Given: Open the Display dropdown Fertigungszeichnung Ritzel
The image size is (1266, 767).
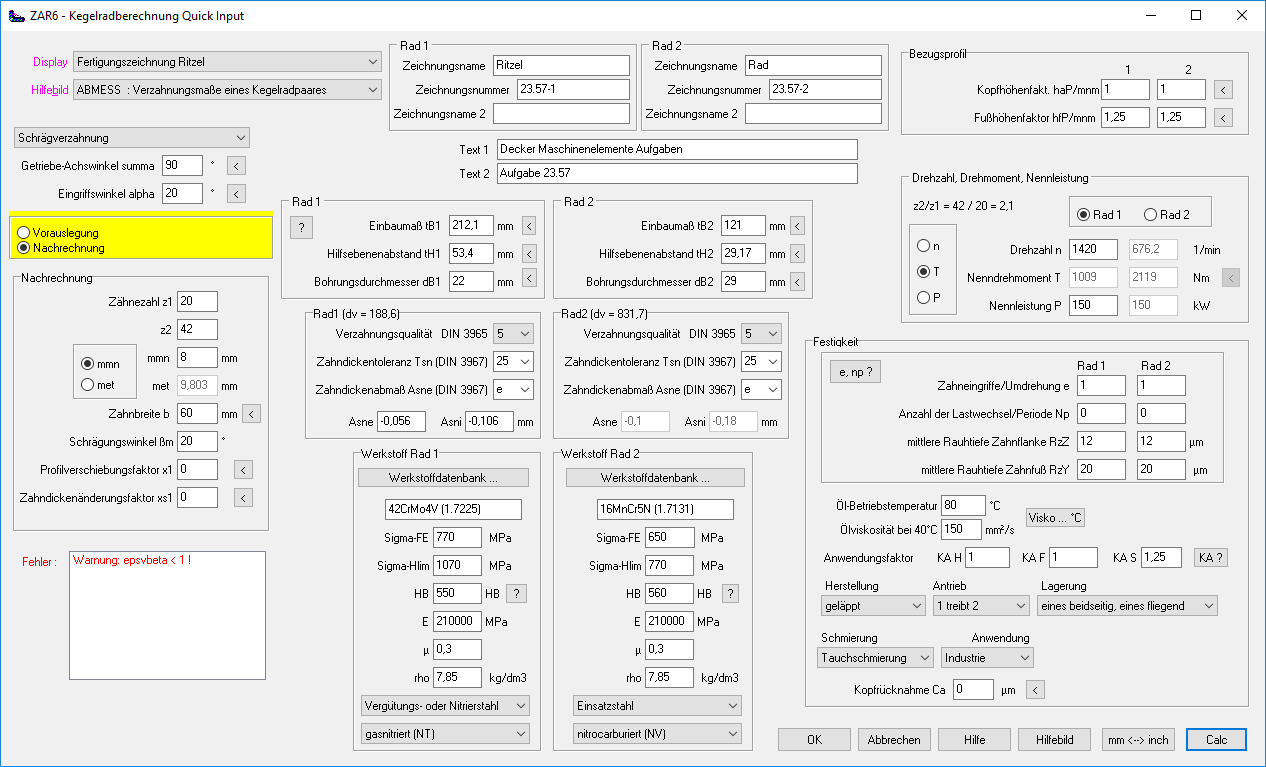Looking at the screenshot, I should pyautogui.click(x=227, y=62).
